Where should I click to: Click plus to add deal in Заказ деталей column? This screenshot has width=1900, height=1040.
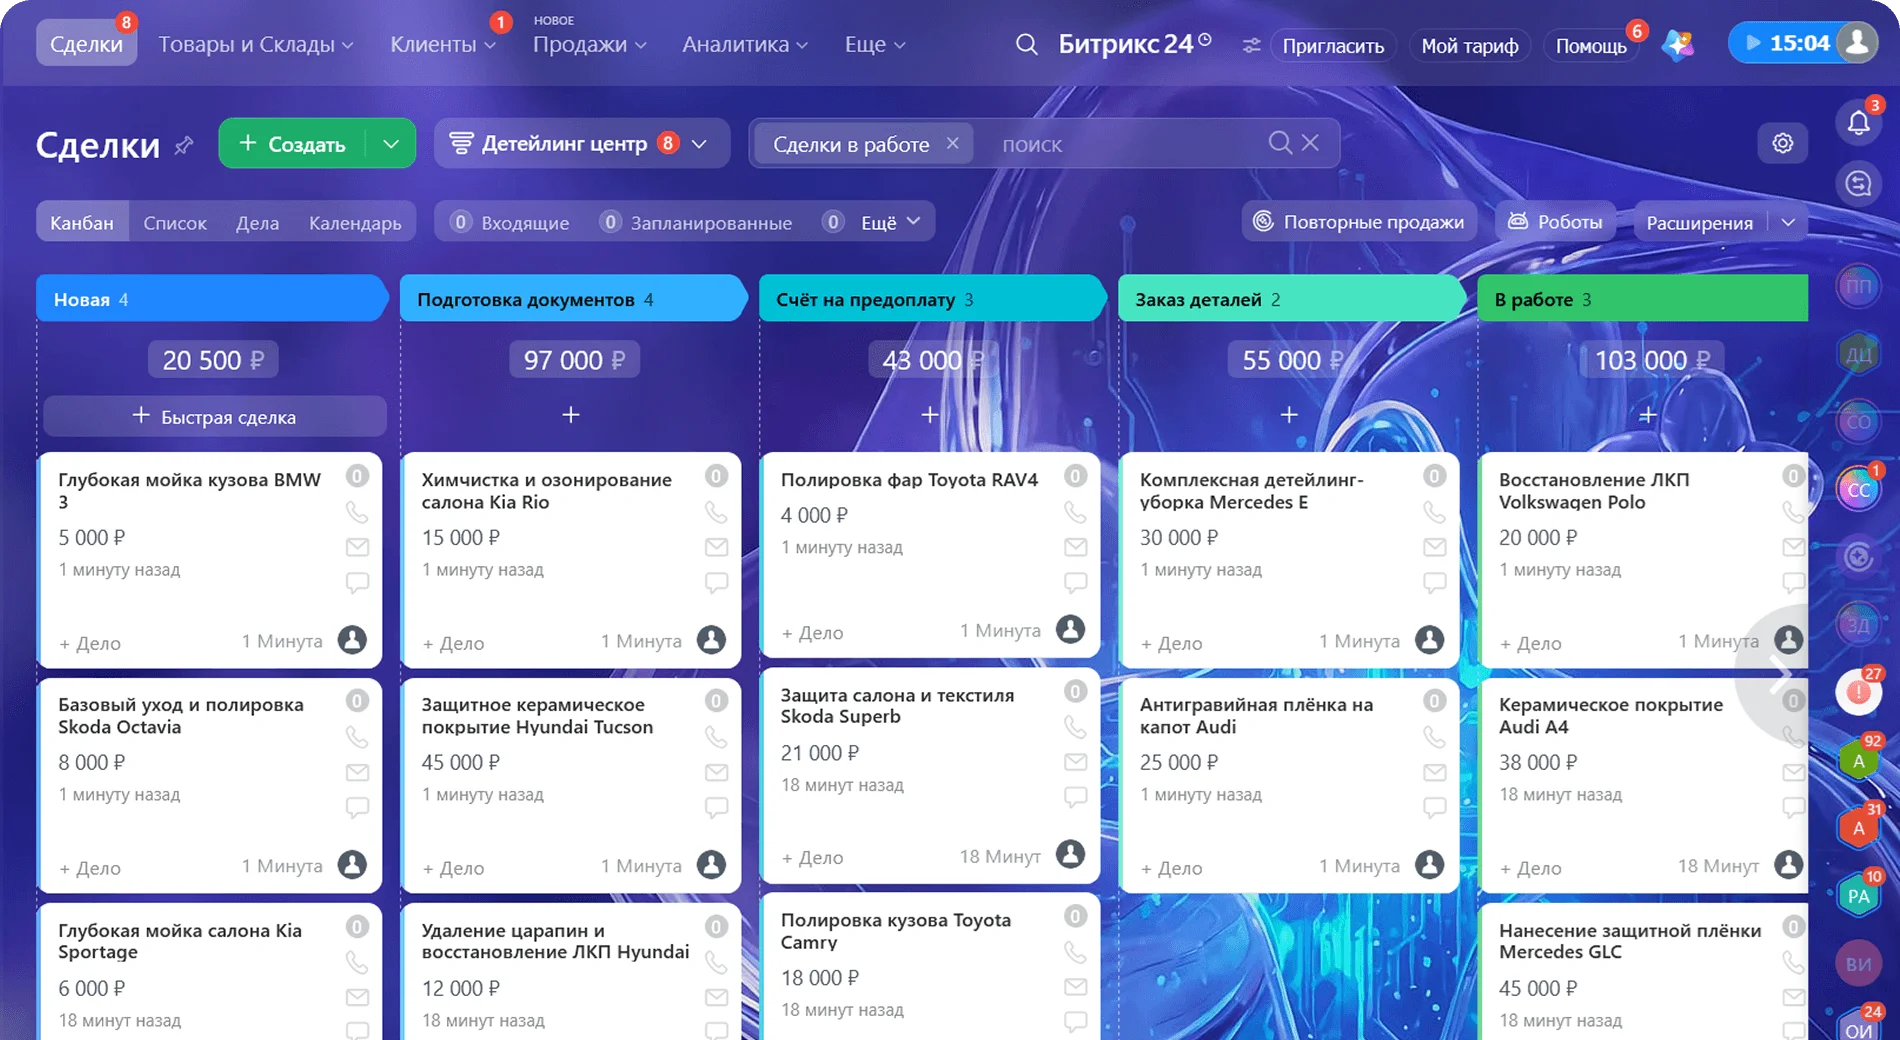(1289, 414)
